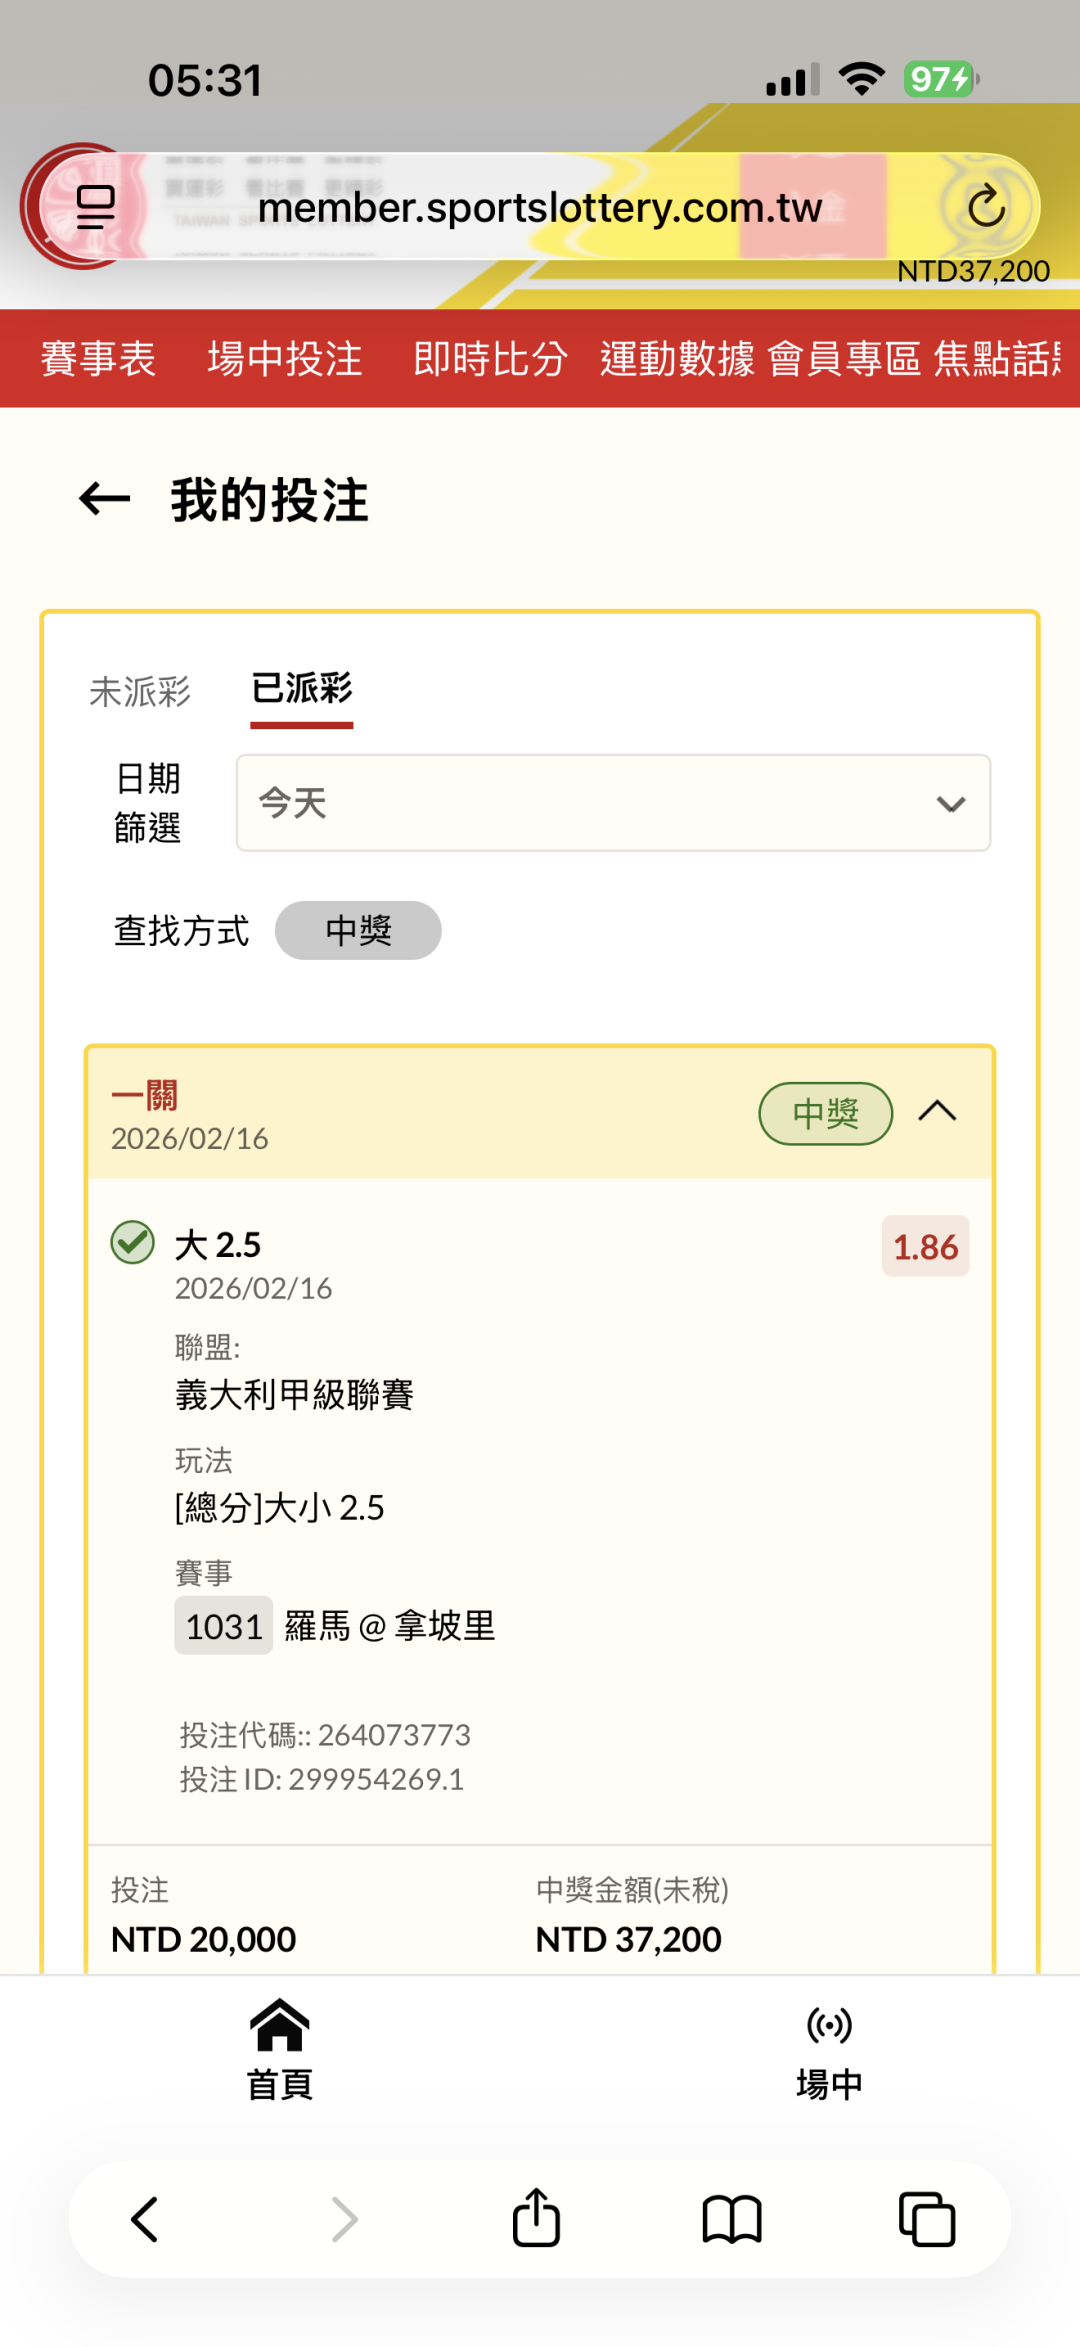Screen dimensions: 1080x2347
Task: Open 場中投注 in navigation bar
Action: coord(285,359)
